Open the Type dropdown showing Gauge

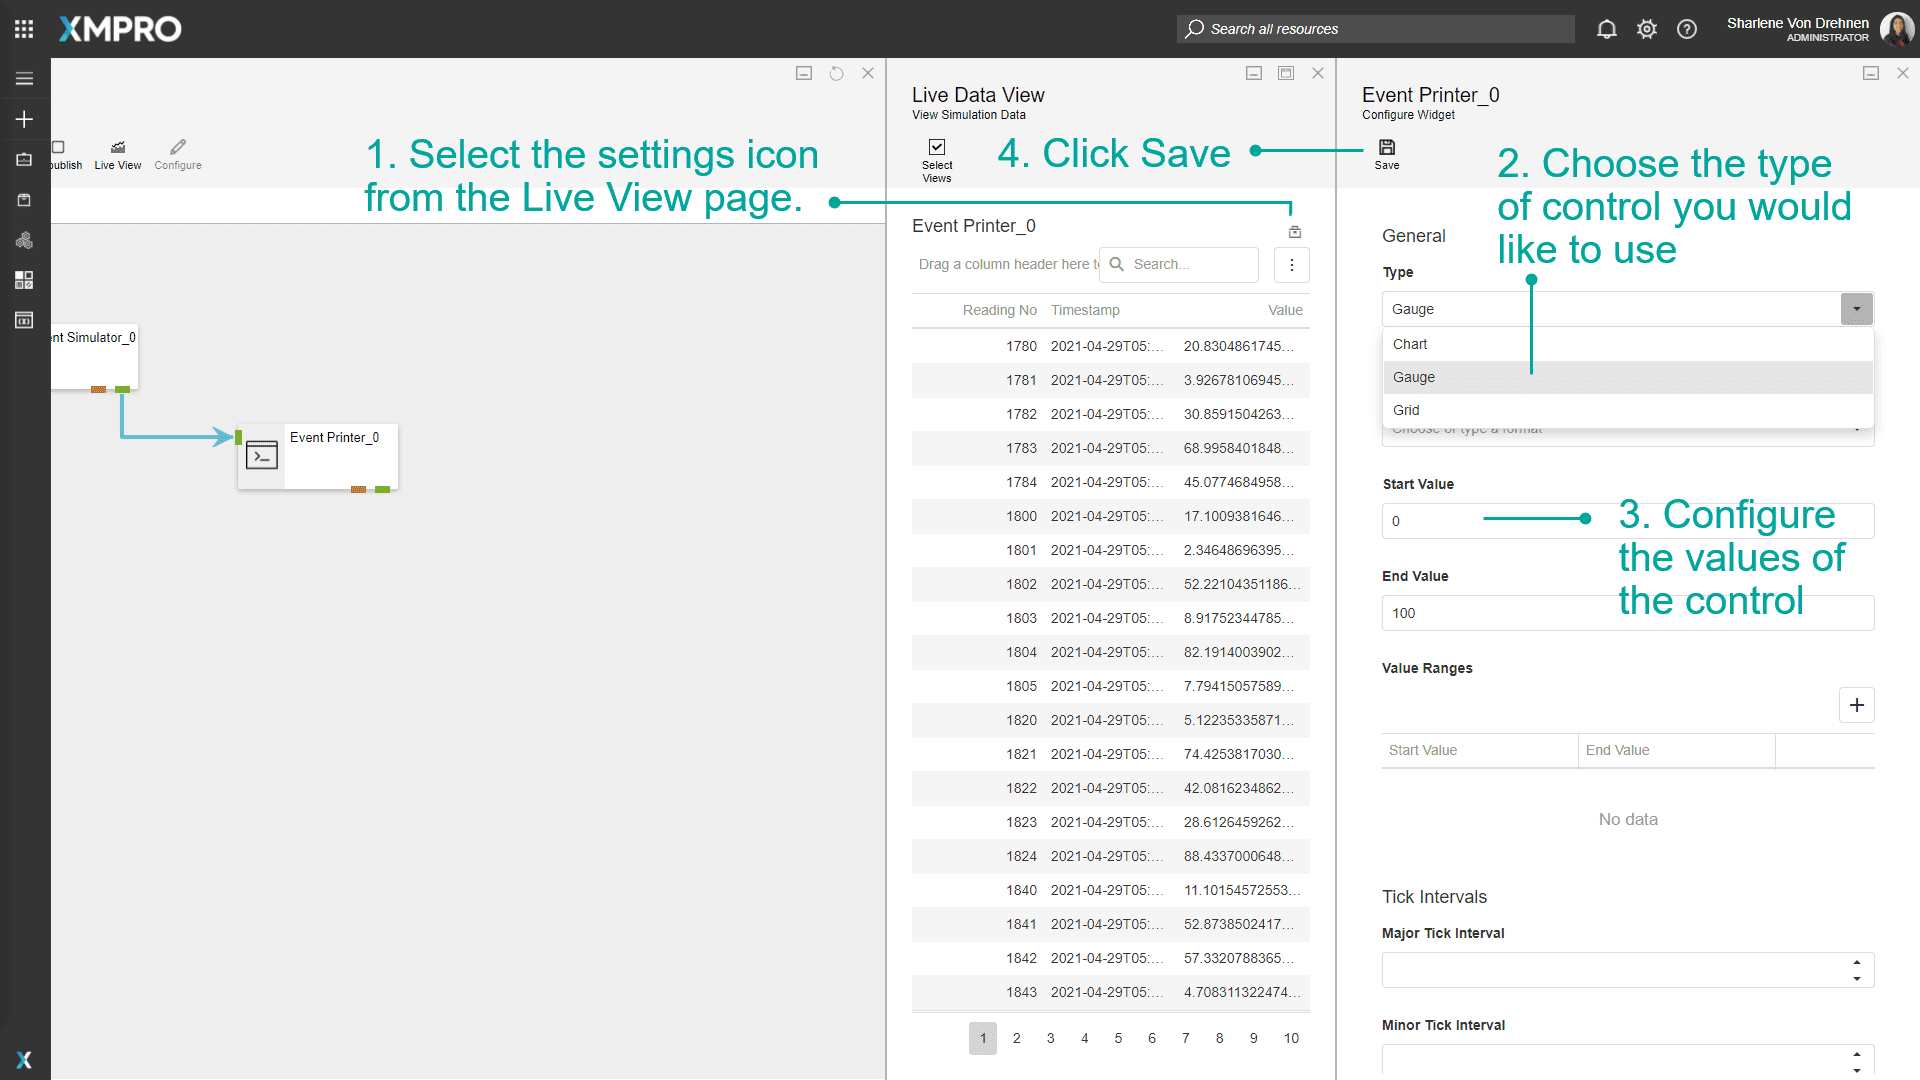coord(1856,308)
